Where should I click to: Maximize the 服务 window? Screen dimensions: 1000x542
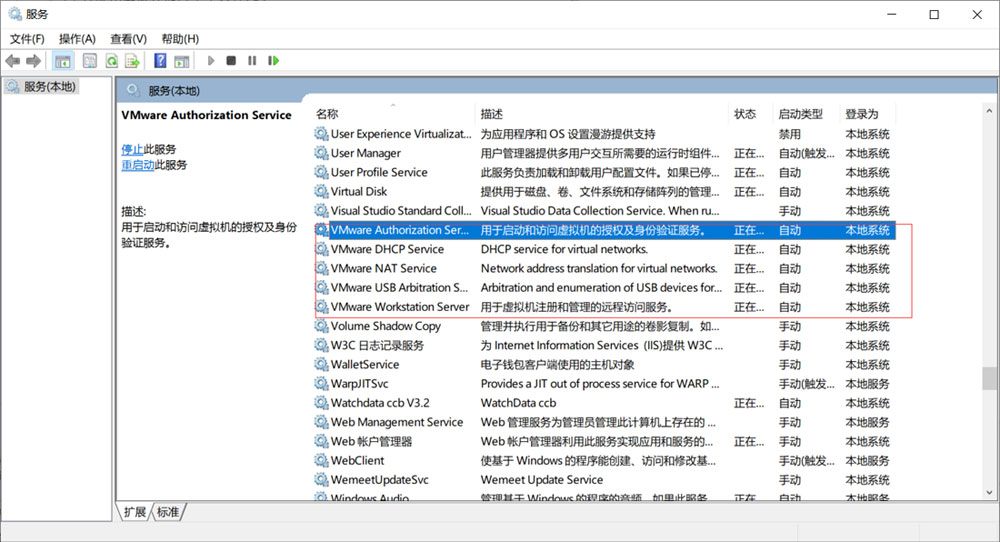point(934,14)
